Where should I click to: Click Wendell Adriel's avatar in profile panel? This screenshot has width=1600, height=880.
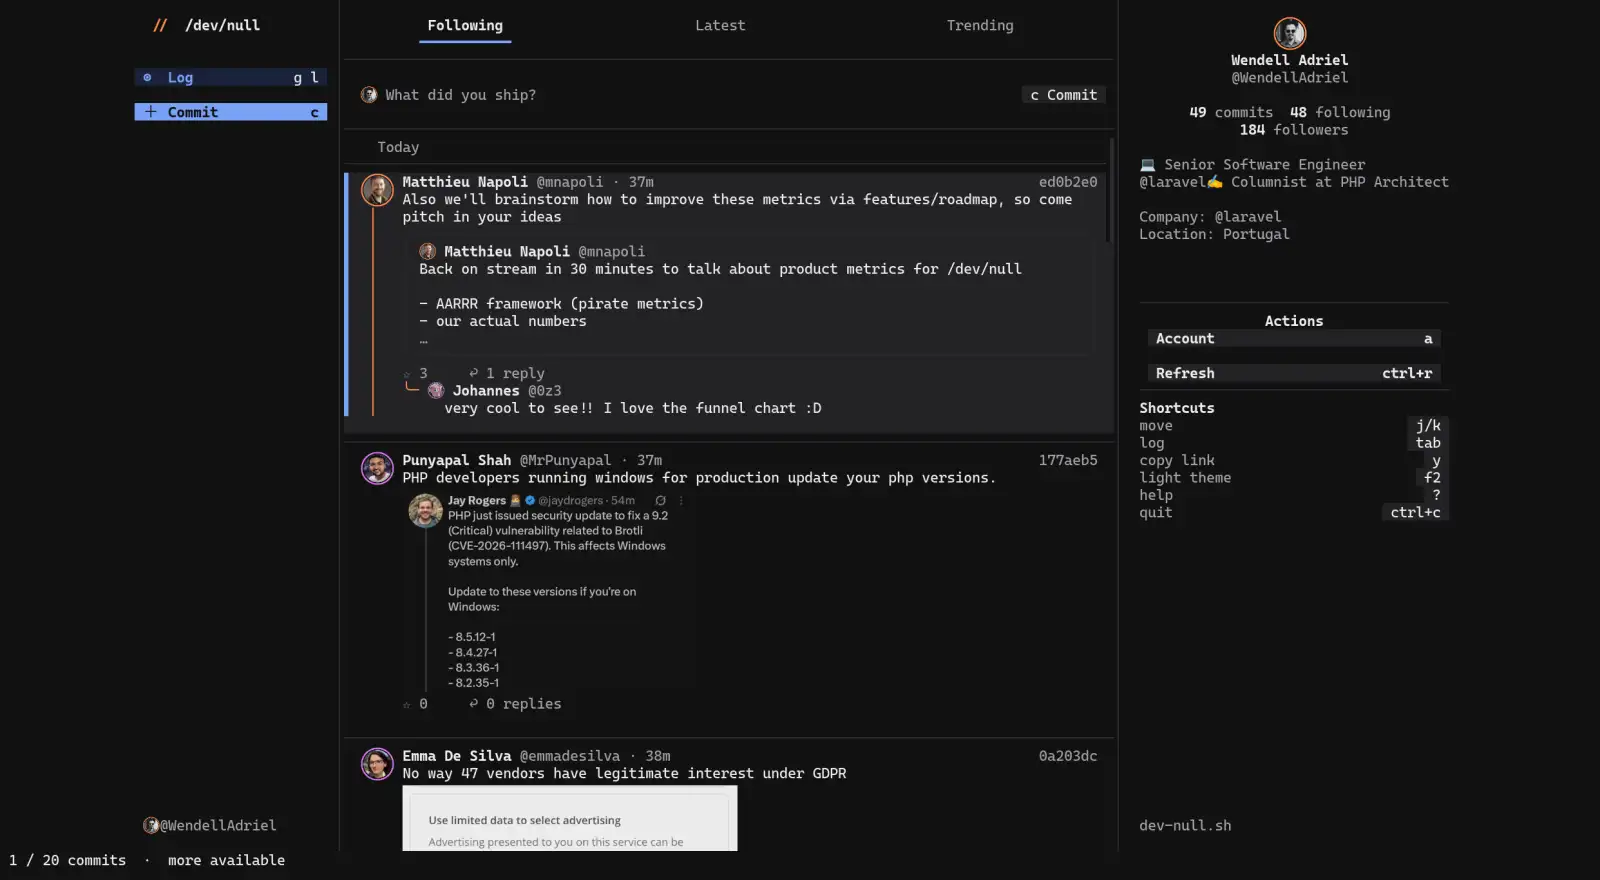pos(1290,33)
